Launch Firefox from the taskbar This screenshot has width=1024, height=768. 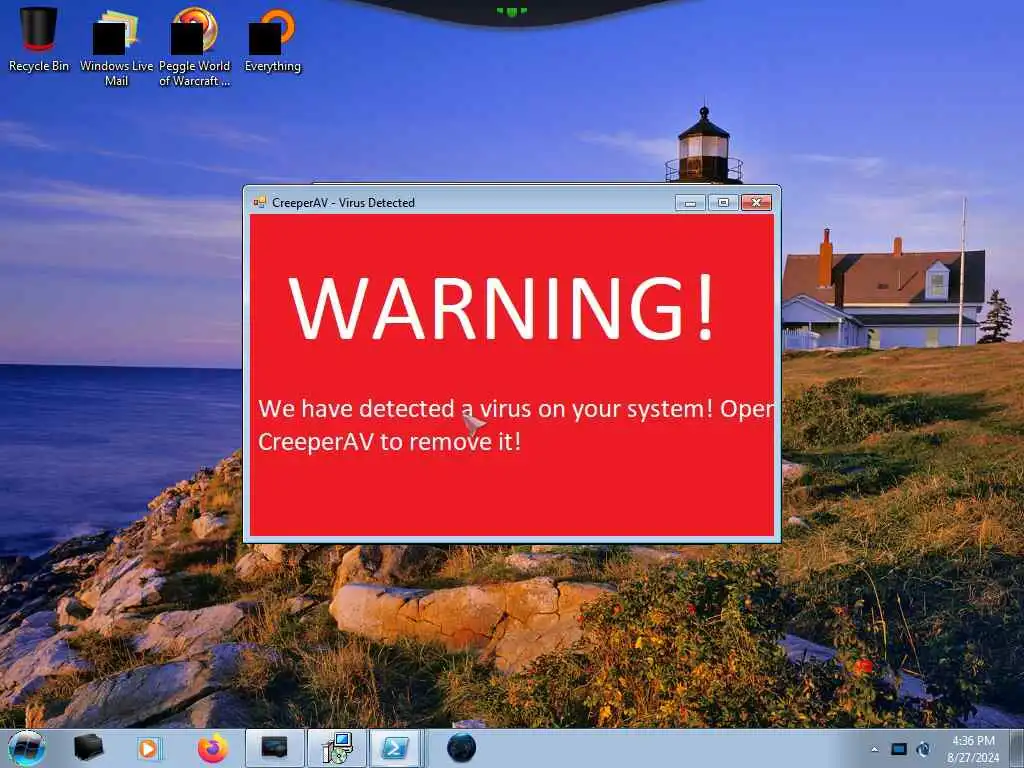213,748
